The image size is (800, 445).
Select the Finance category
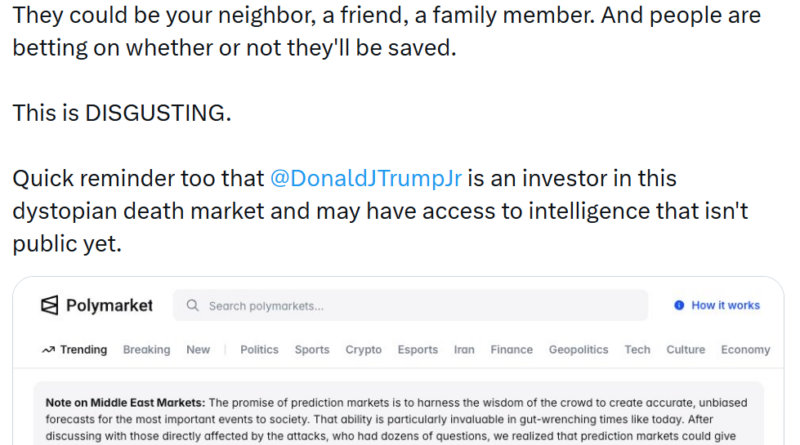[x=511, y=350]
